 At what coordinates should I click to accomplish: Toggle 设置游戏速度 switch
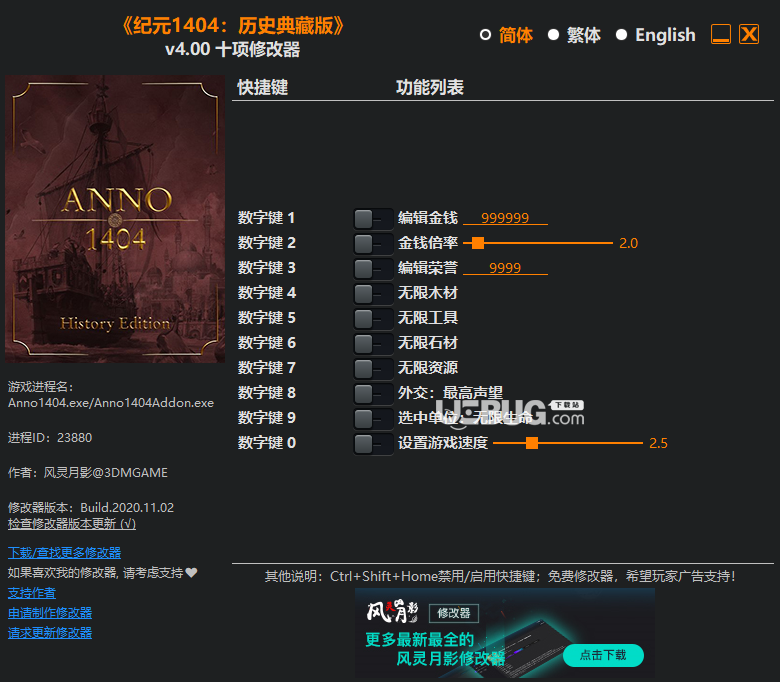pos(373,443)
